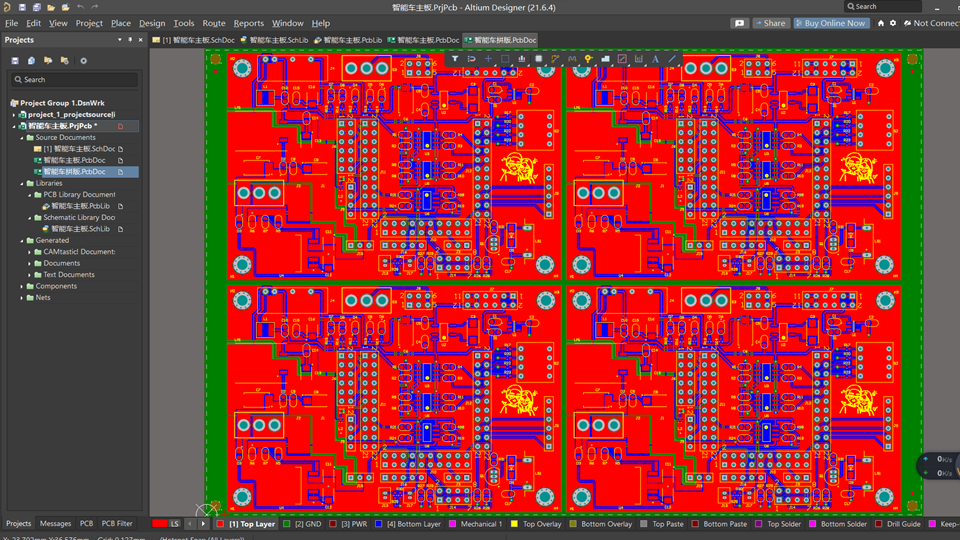This screenshot has height=540, width=960.
Task: Click the Share button
Action: [x=770, y=23]
